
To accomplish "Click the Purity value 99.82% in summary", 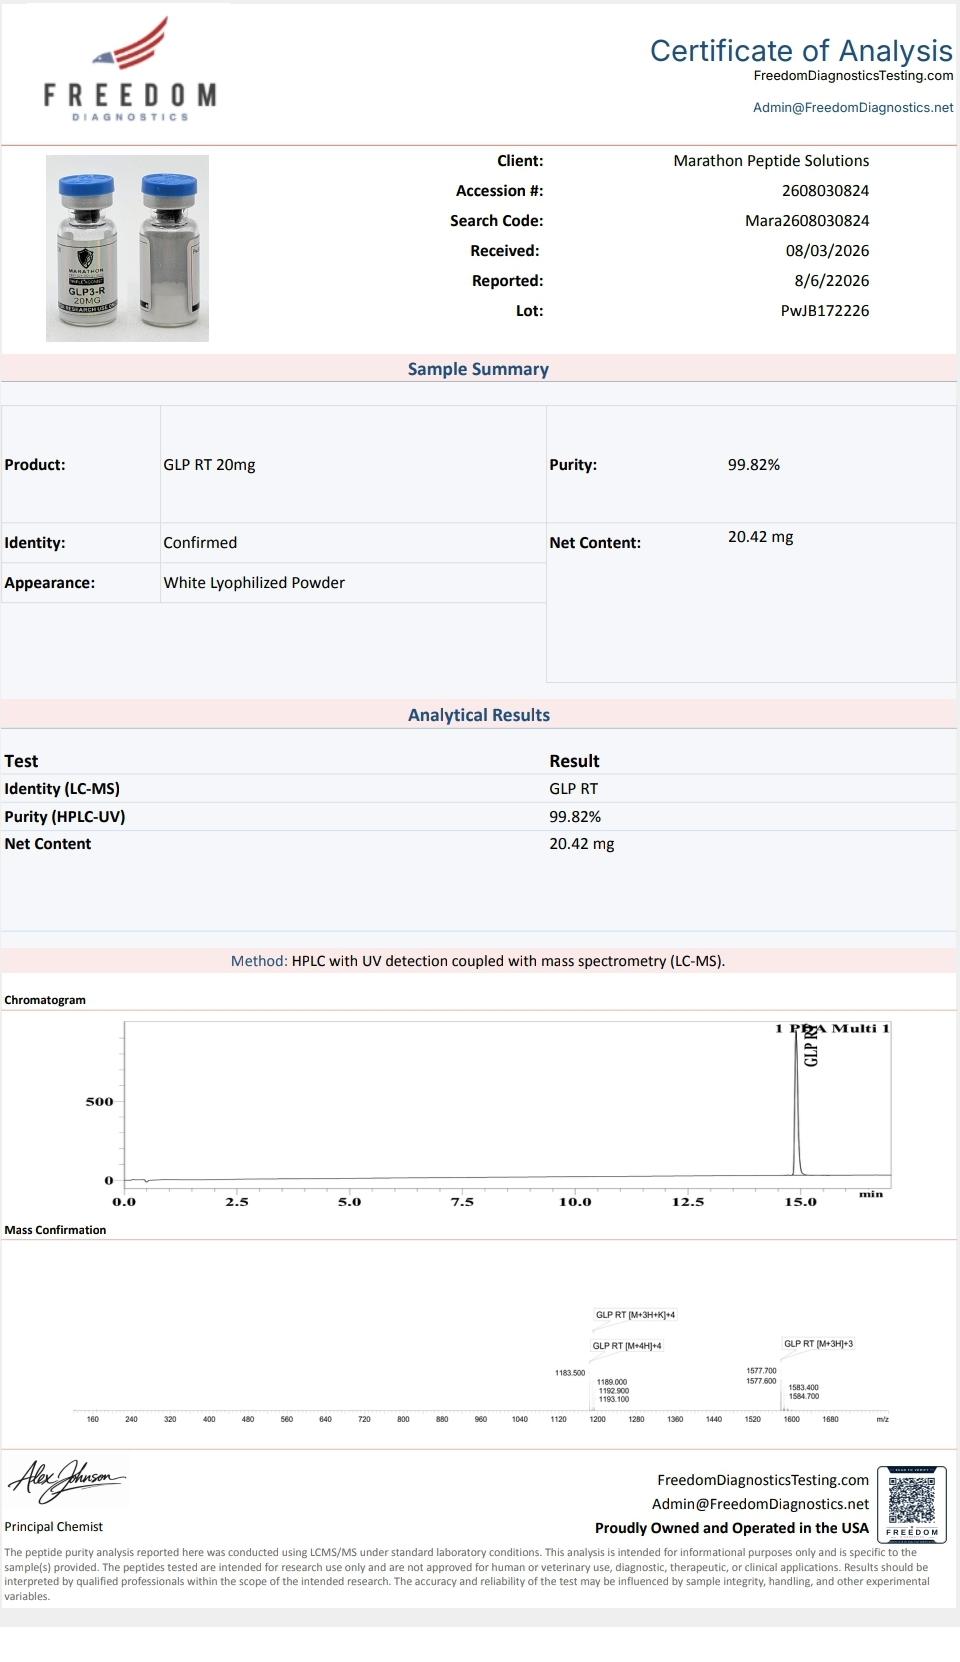I will click(x=754, y=465).
